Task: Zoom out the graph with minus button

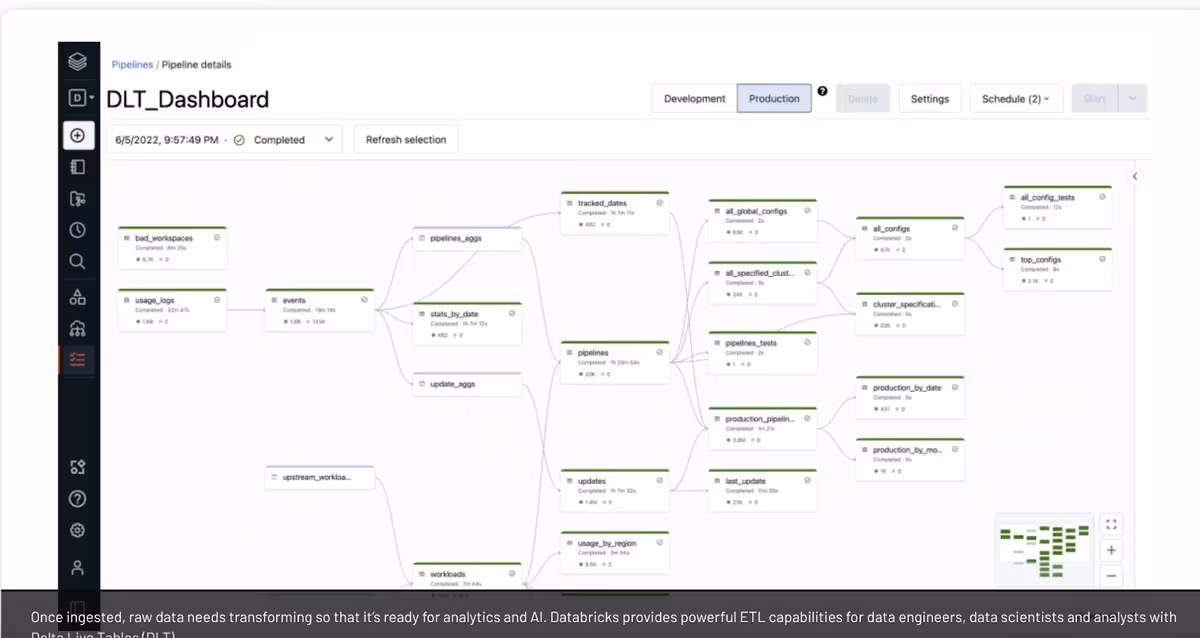Action: point(1111,576)
